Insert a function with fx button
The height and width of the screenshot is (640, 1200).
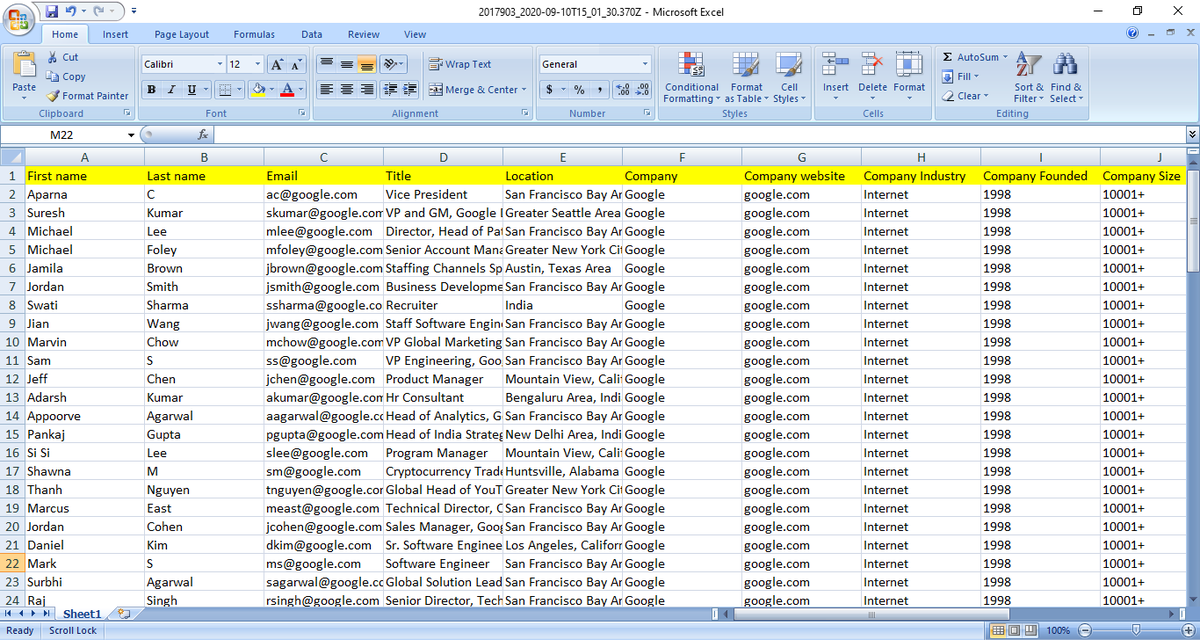(x=203, y=135)
